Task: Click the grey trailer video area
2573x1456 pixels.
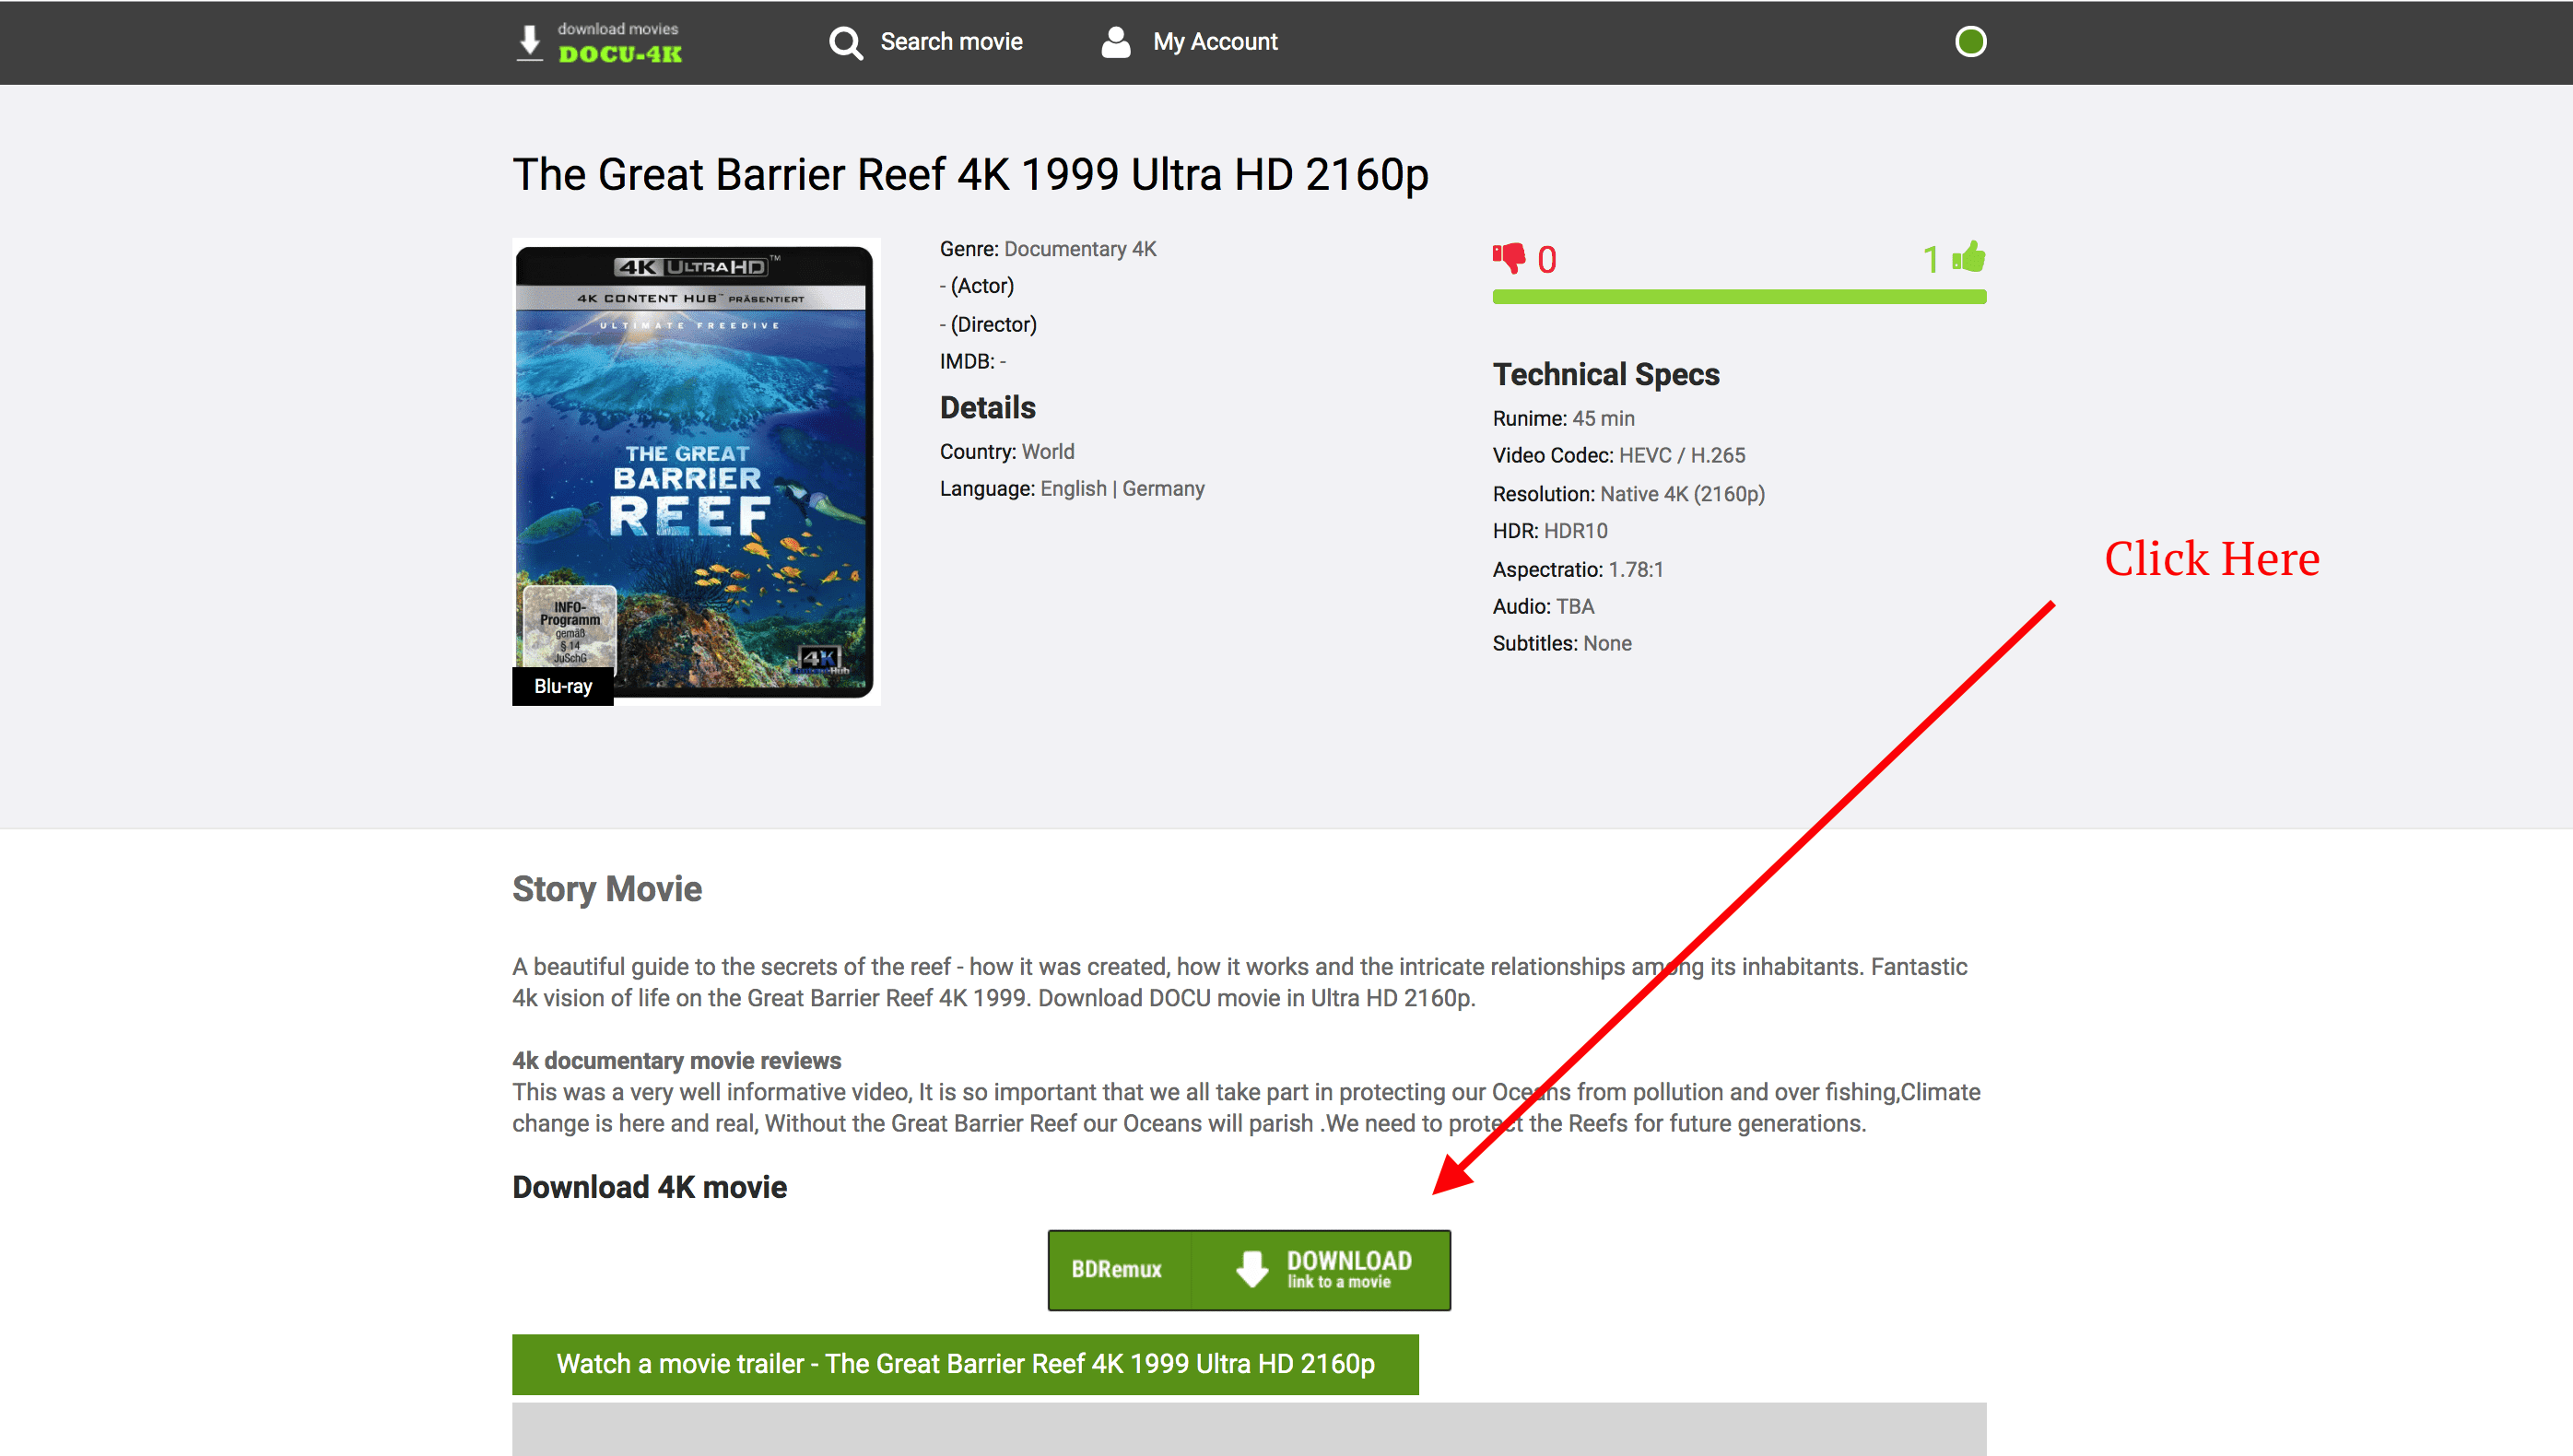Action: click(1249, 1429)
